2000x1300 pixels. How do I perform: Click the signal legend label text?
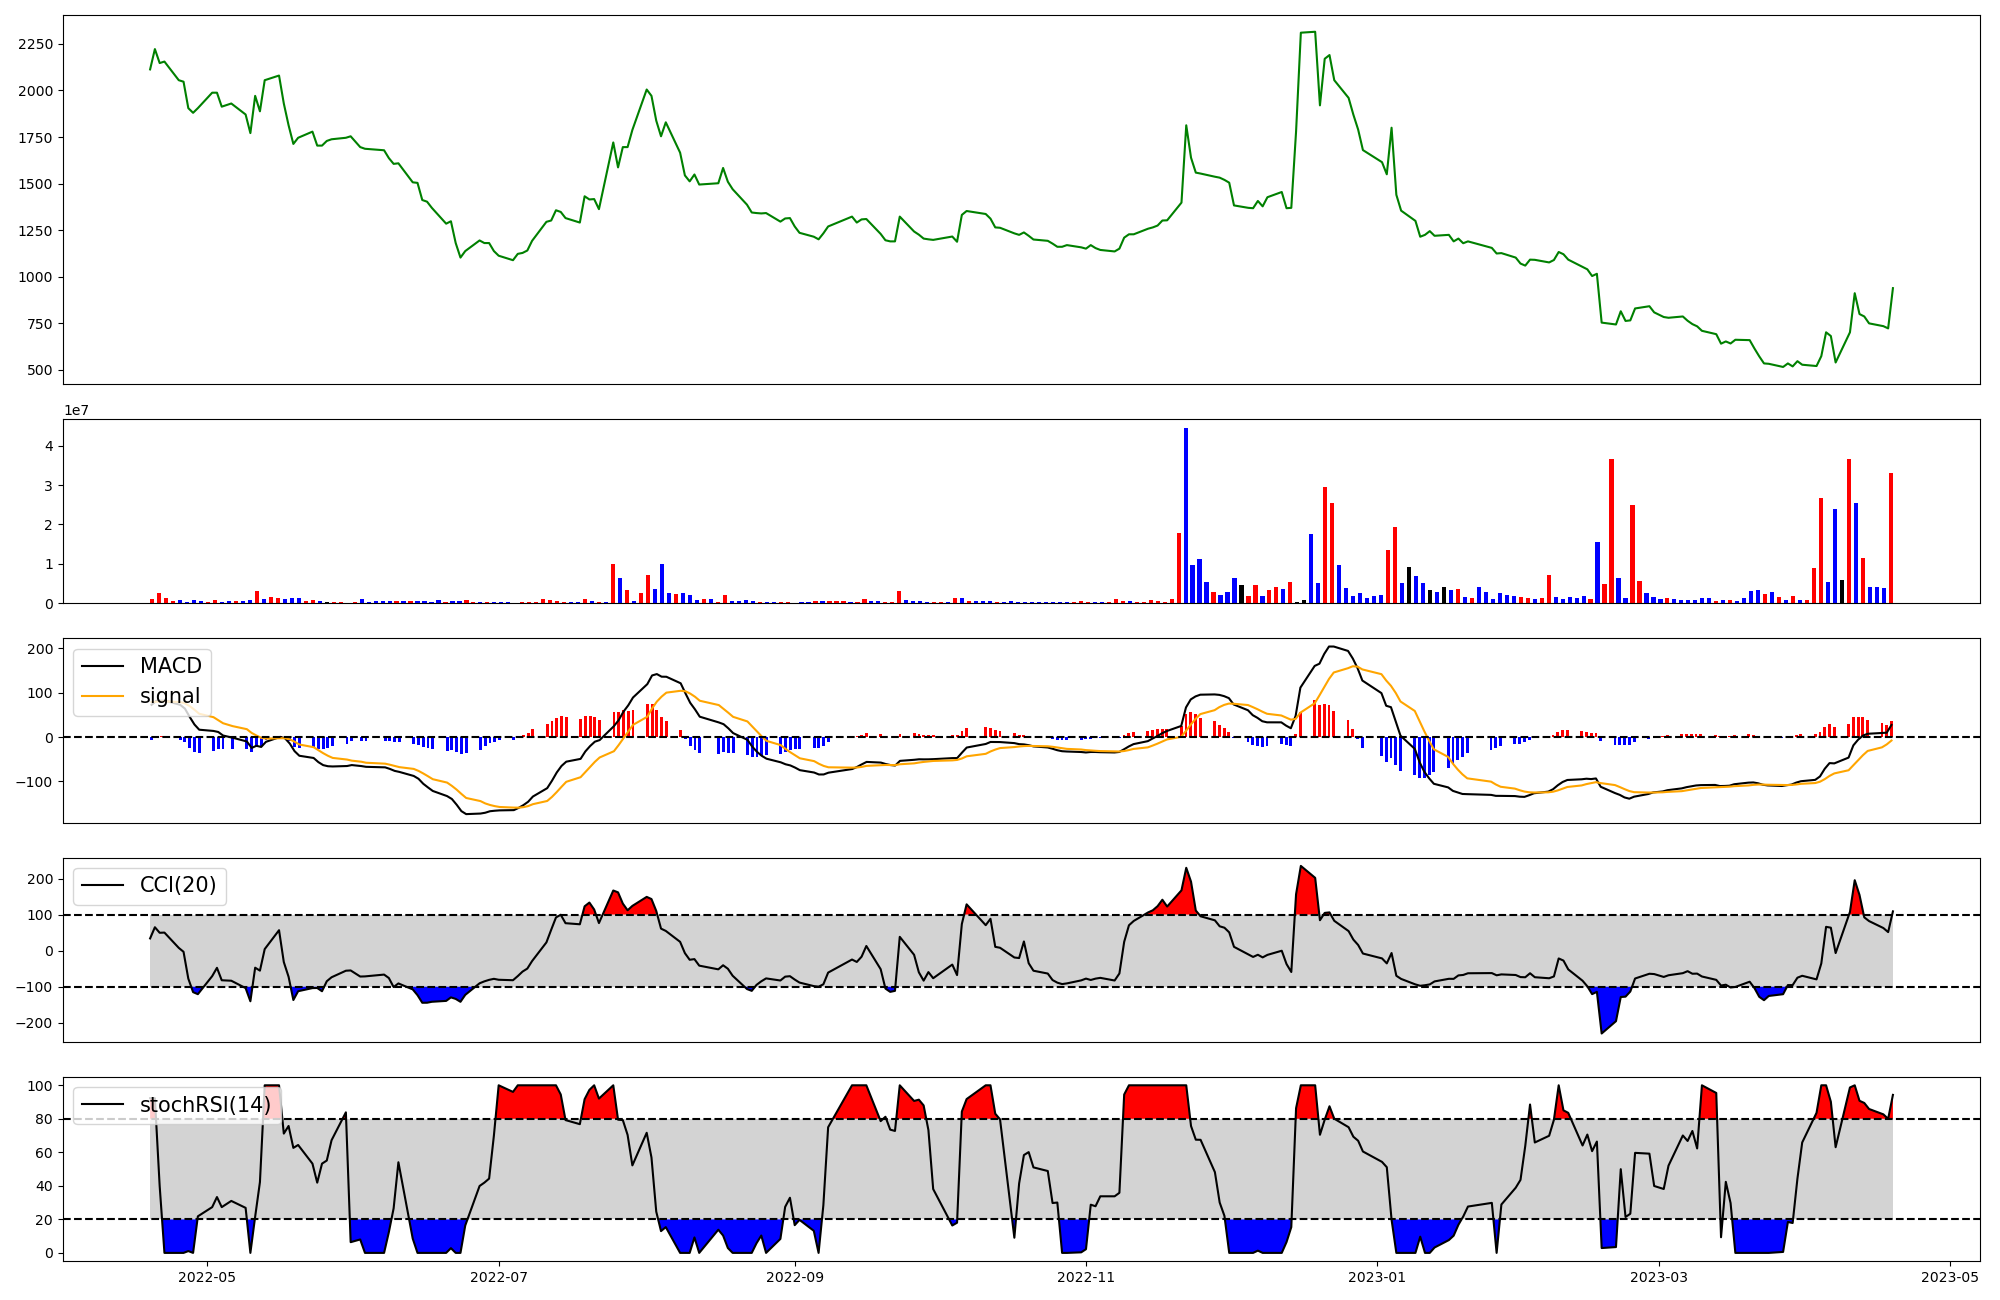pos(169,696)
